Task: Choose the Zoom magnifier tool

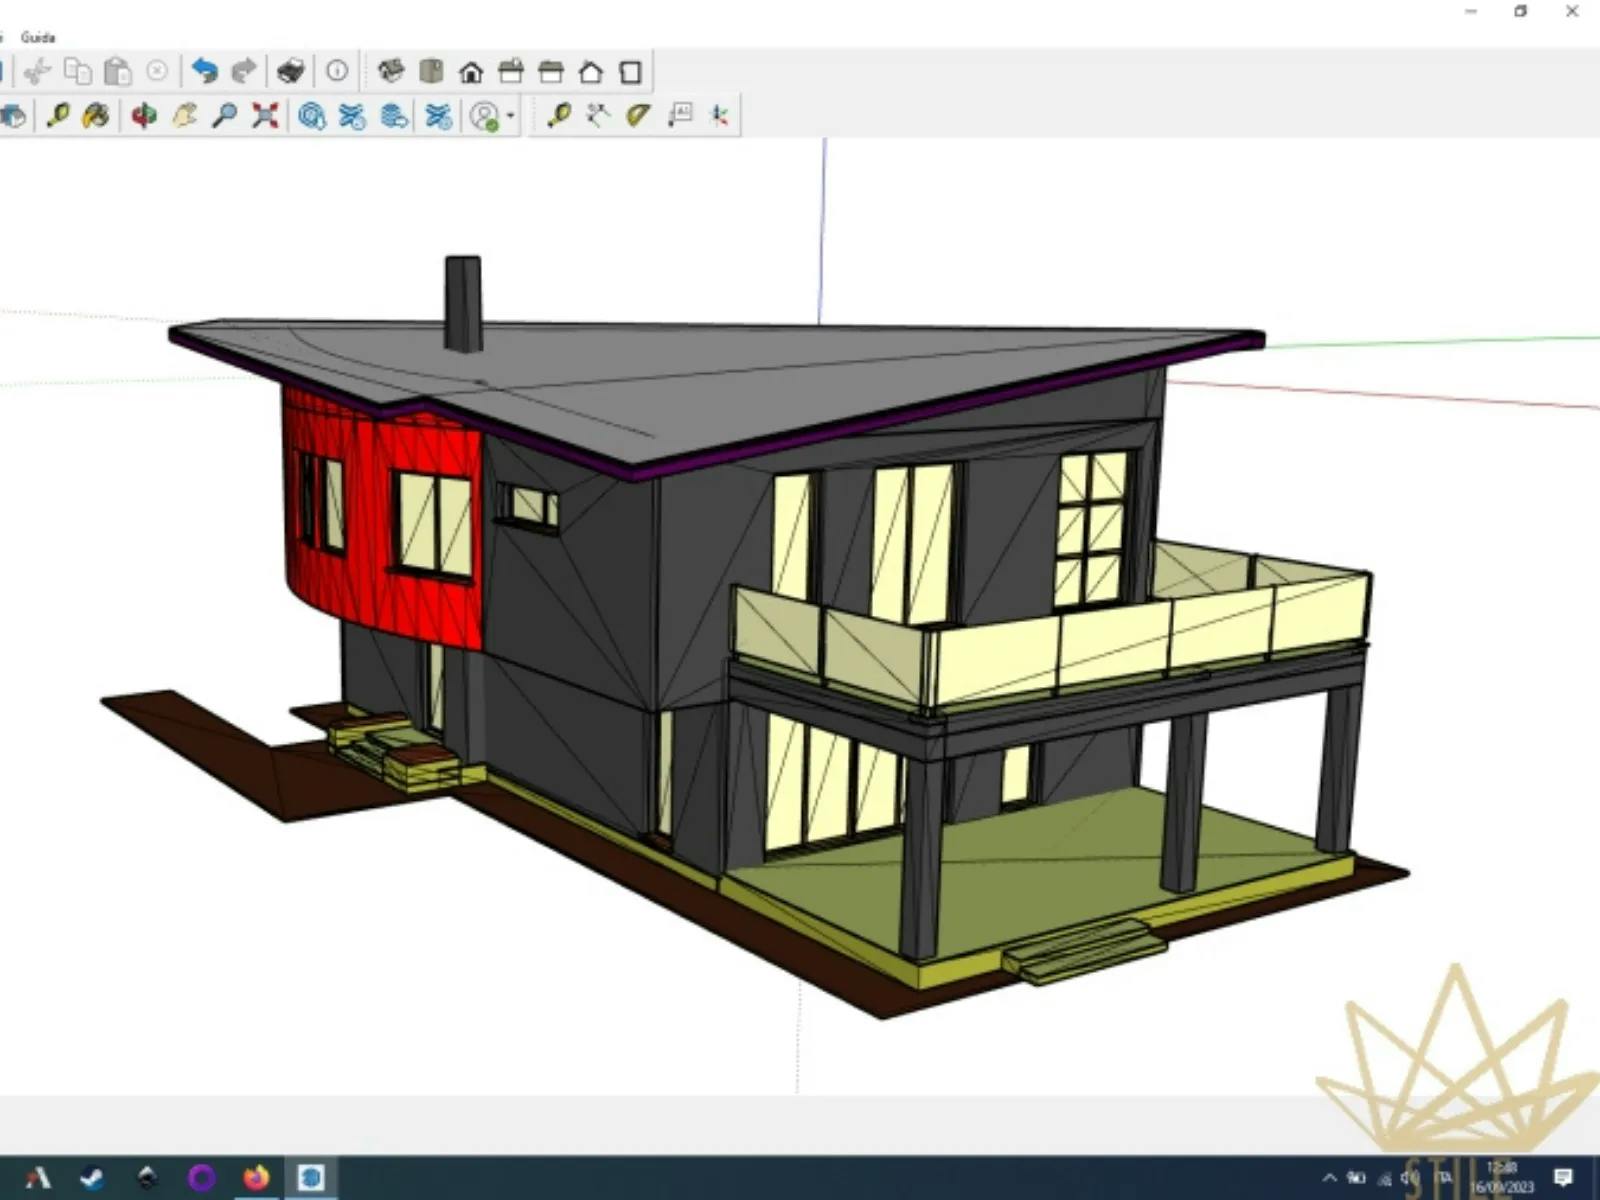Action: [x=224, y=116]
